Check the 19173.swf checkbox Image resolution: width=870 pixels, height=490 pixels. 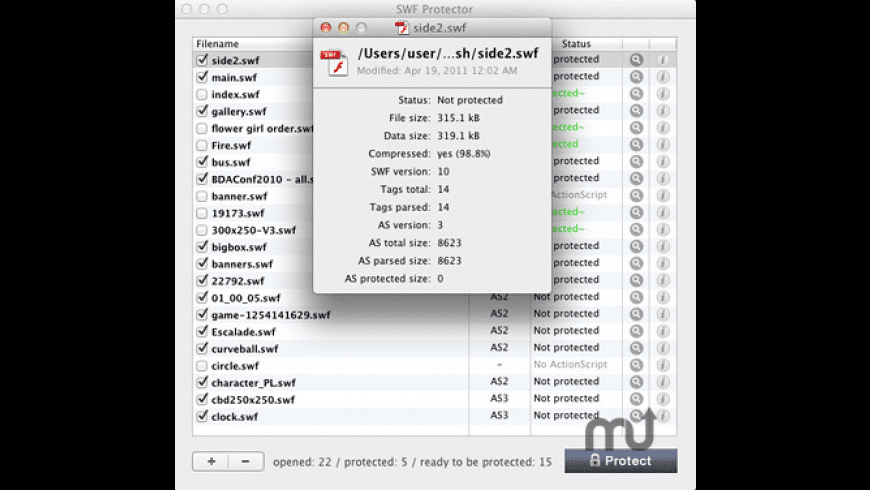click(202, 213)
